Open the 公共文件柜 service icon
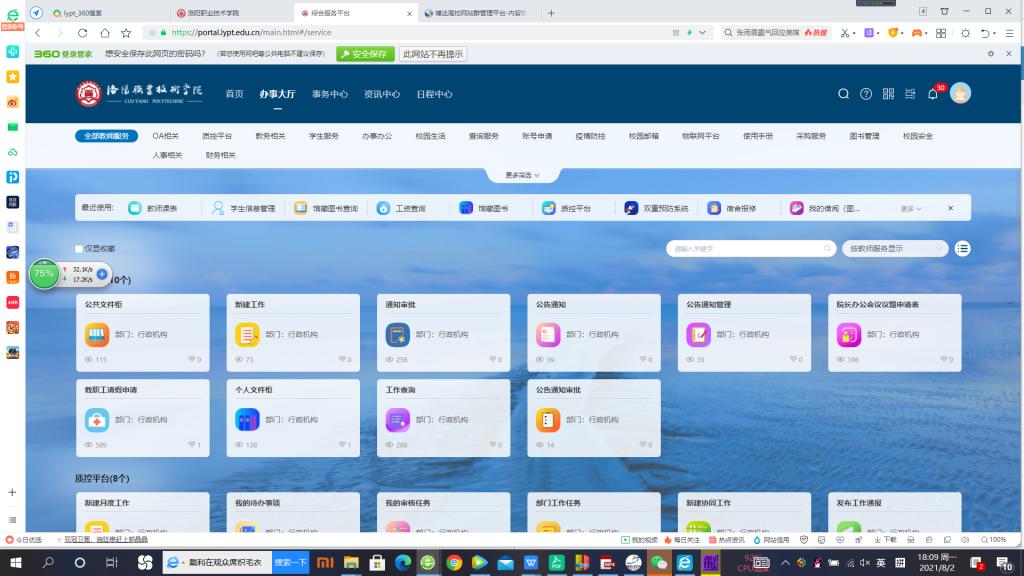This screenshot has width=1024, height=576. 96,335
